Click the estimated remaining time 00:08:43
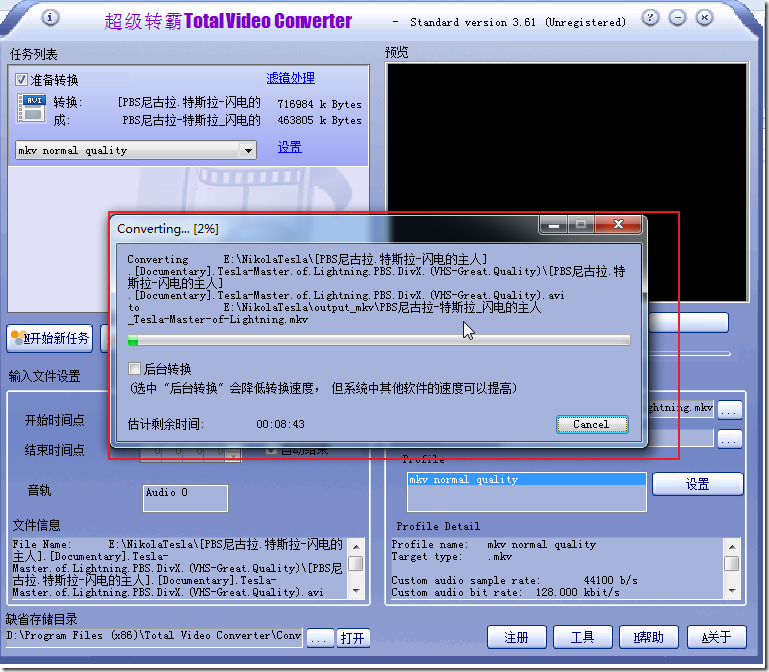This screenshot has height=672, width=769. pyautogui.click(x=281, y=424)
